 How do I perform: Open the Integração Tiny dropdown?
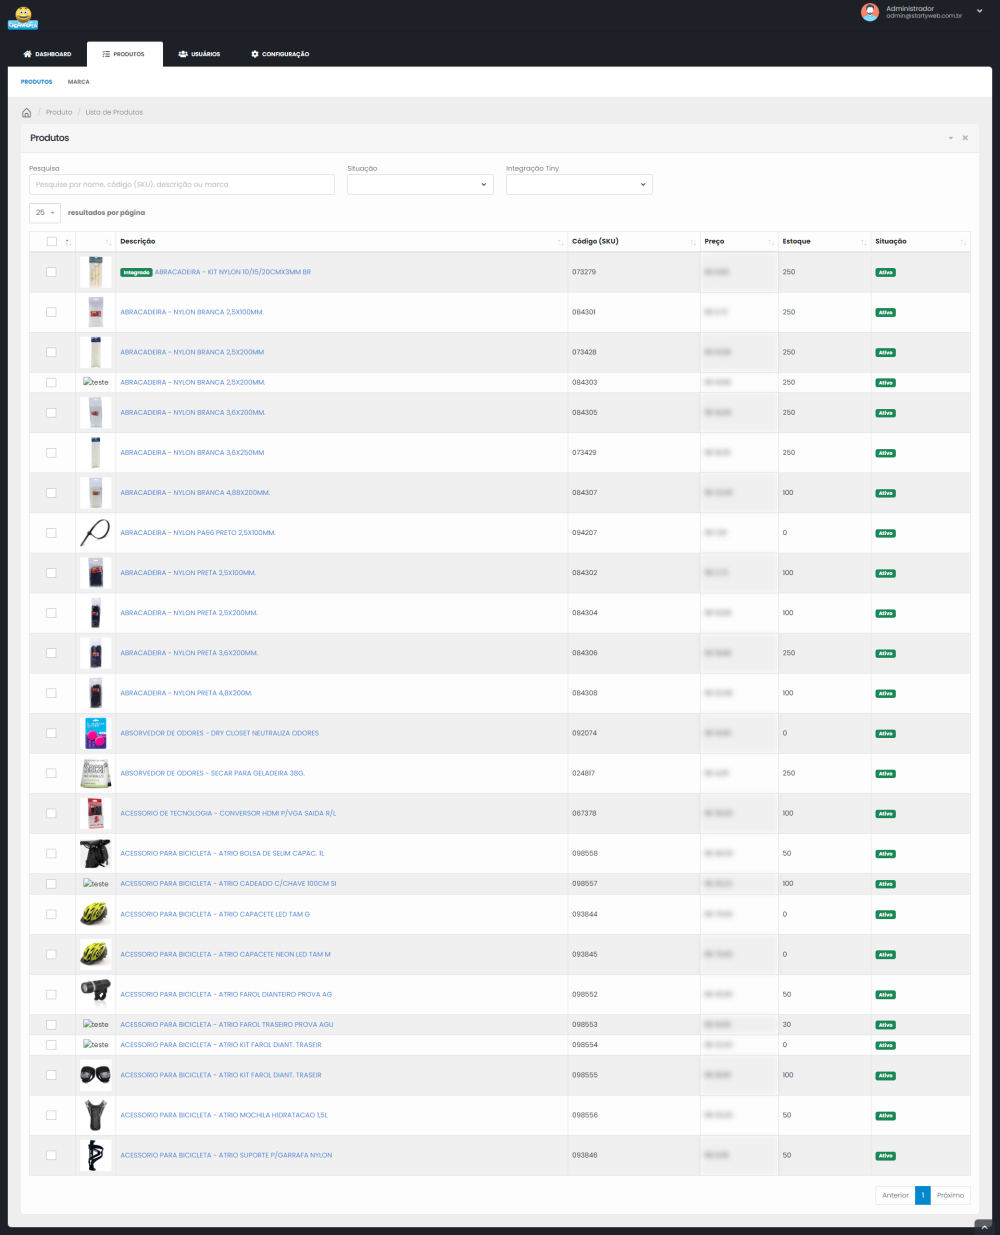579,184
